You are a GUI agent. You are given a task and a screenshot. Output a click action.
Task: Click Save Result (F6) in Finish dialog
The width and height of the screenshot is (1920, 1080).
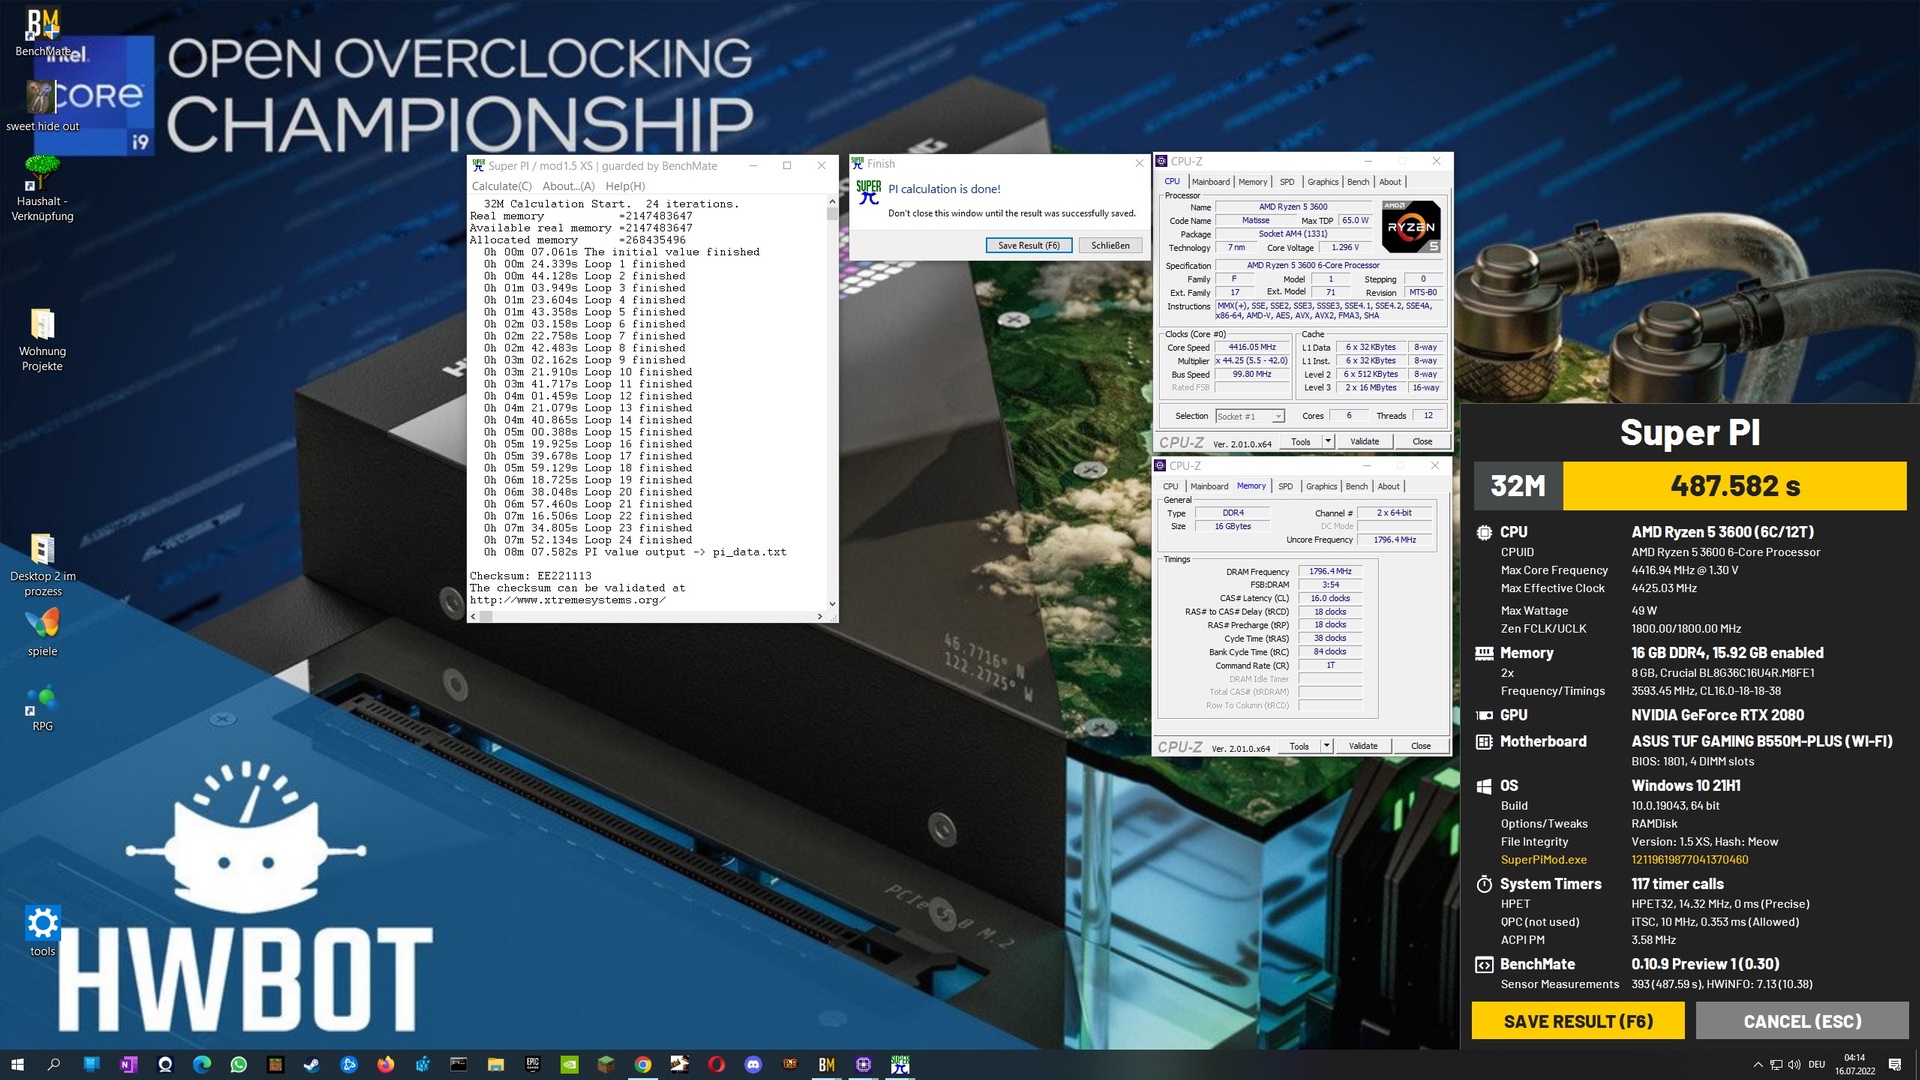(x=1029, y=245)
